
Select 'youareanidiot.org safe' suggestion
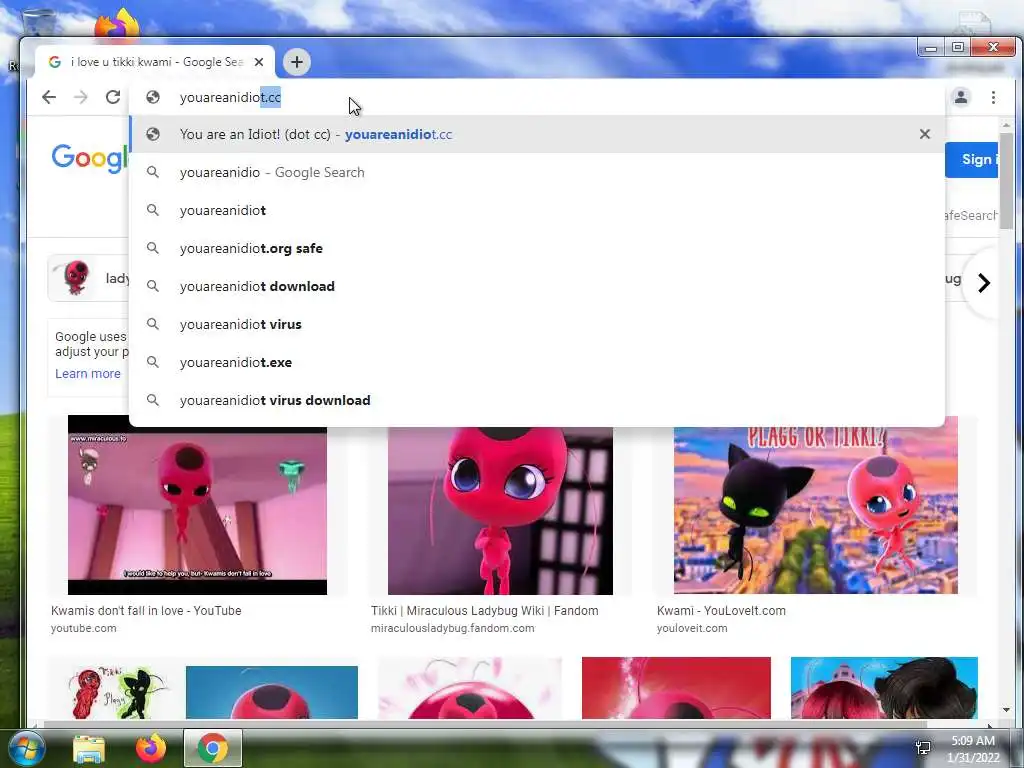pos(537,248)
